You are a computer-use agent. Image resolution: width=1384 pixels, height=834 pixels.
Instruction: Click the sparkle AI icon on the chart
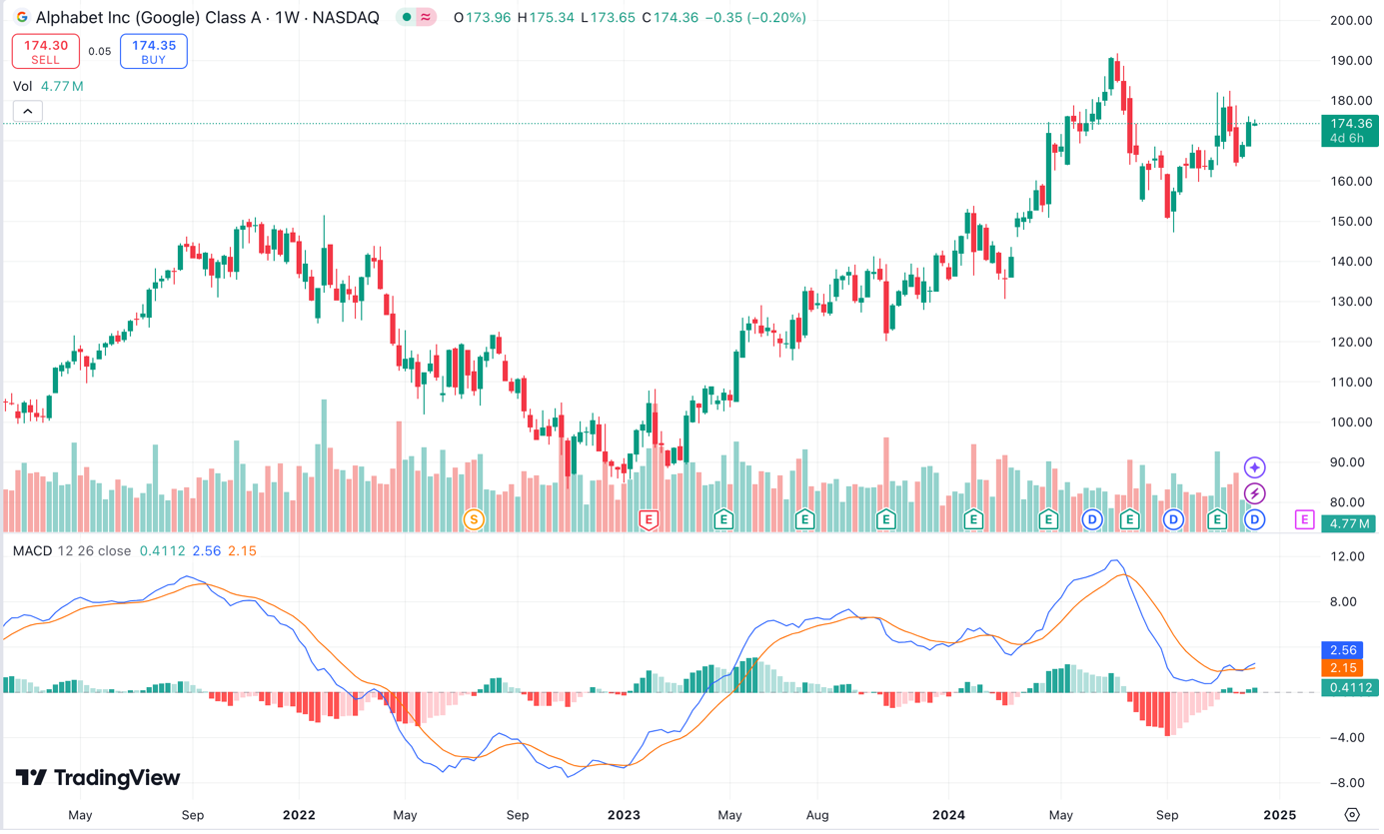[1254, 467]
